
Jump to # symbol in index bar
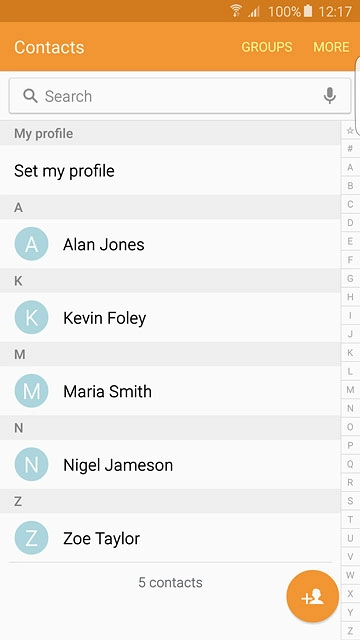[350, 149]
